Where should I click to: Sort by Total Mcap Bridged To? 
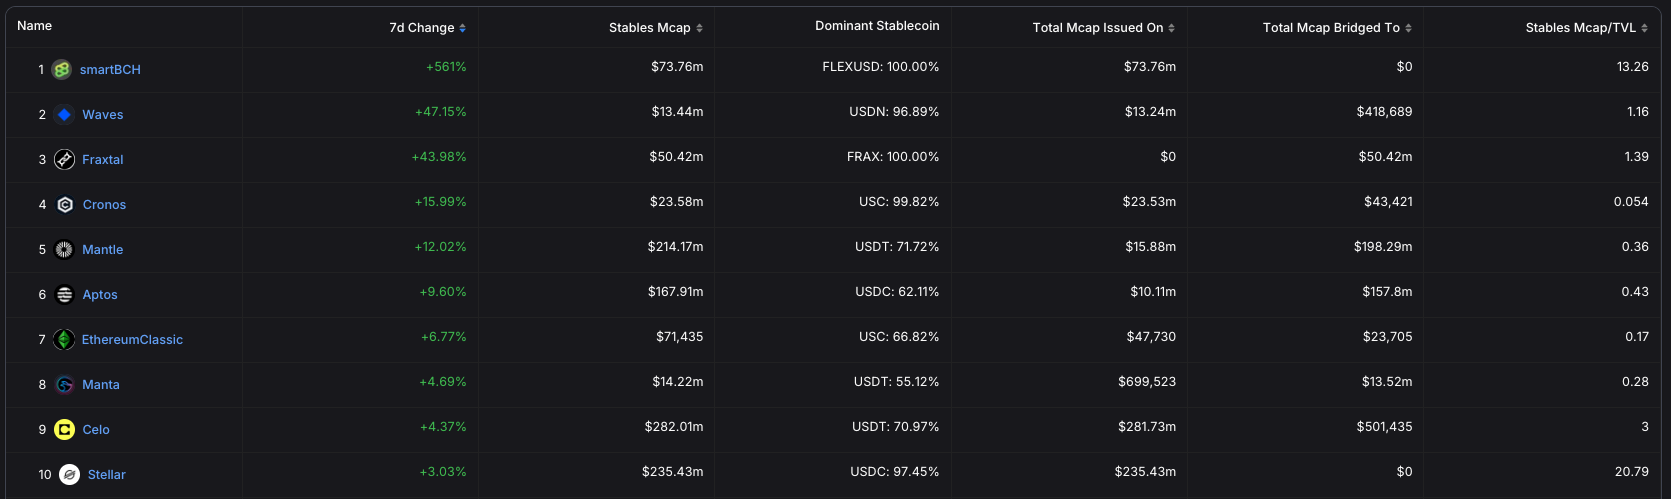point(1336,28)
